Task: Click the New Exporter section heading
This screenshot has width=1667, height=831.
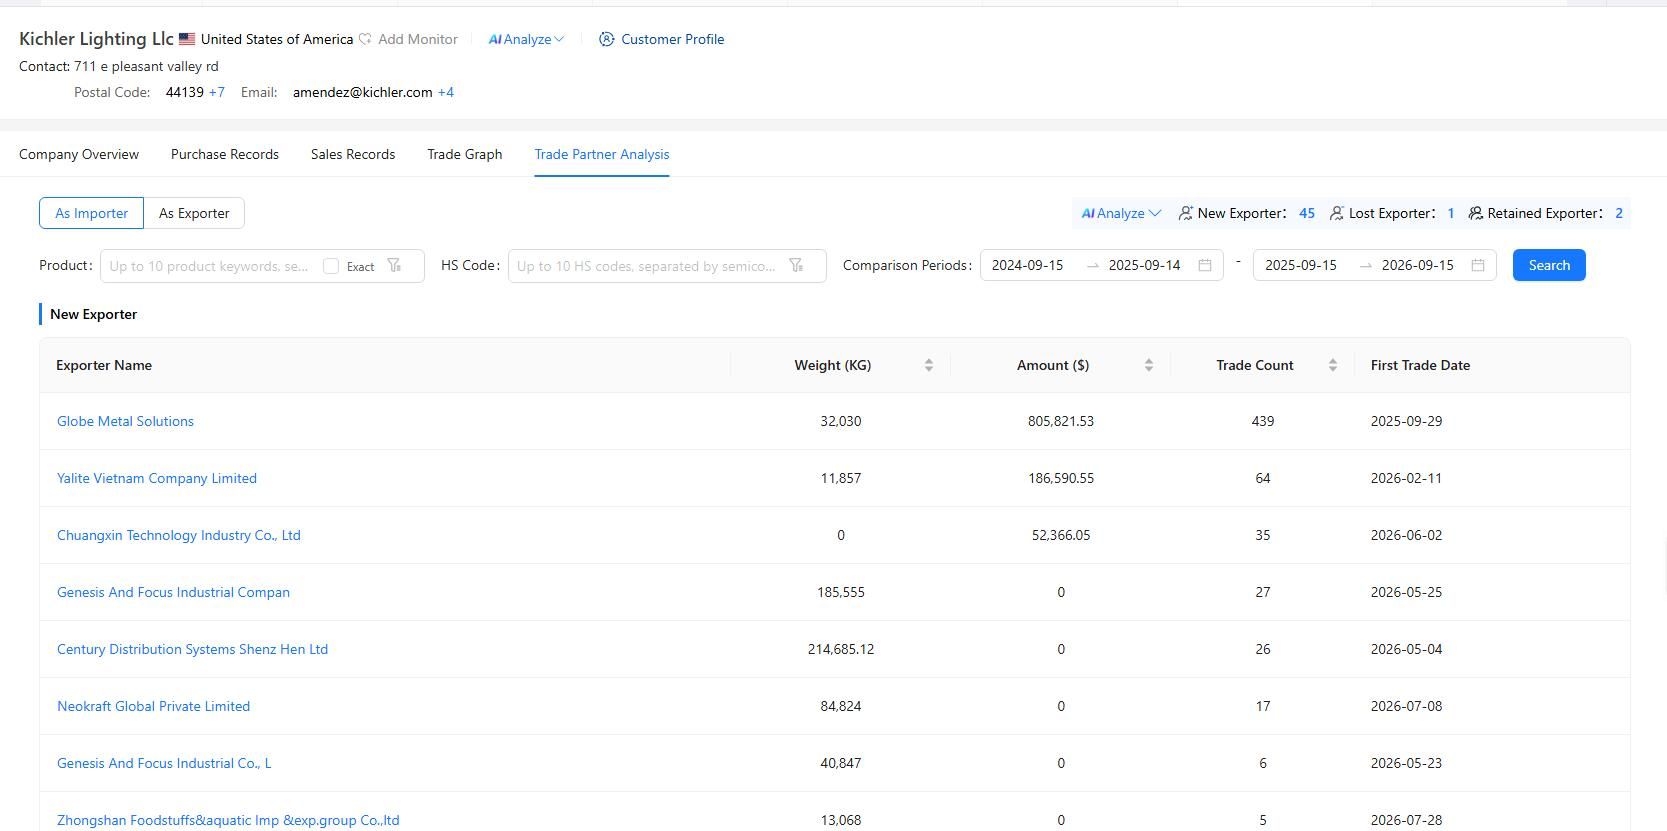Action: coord(94,314)
